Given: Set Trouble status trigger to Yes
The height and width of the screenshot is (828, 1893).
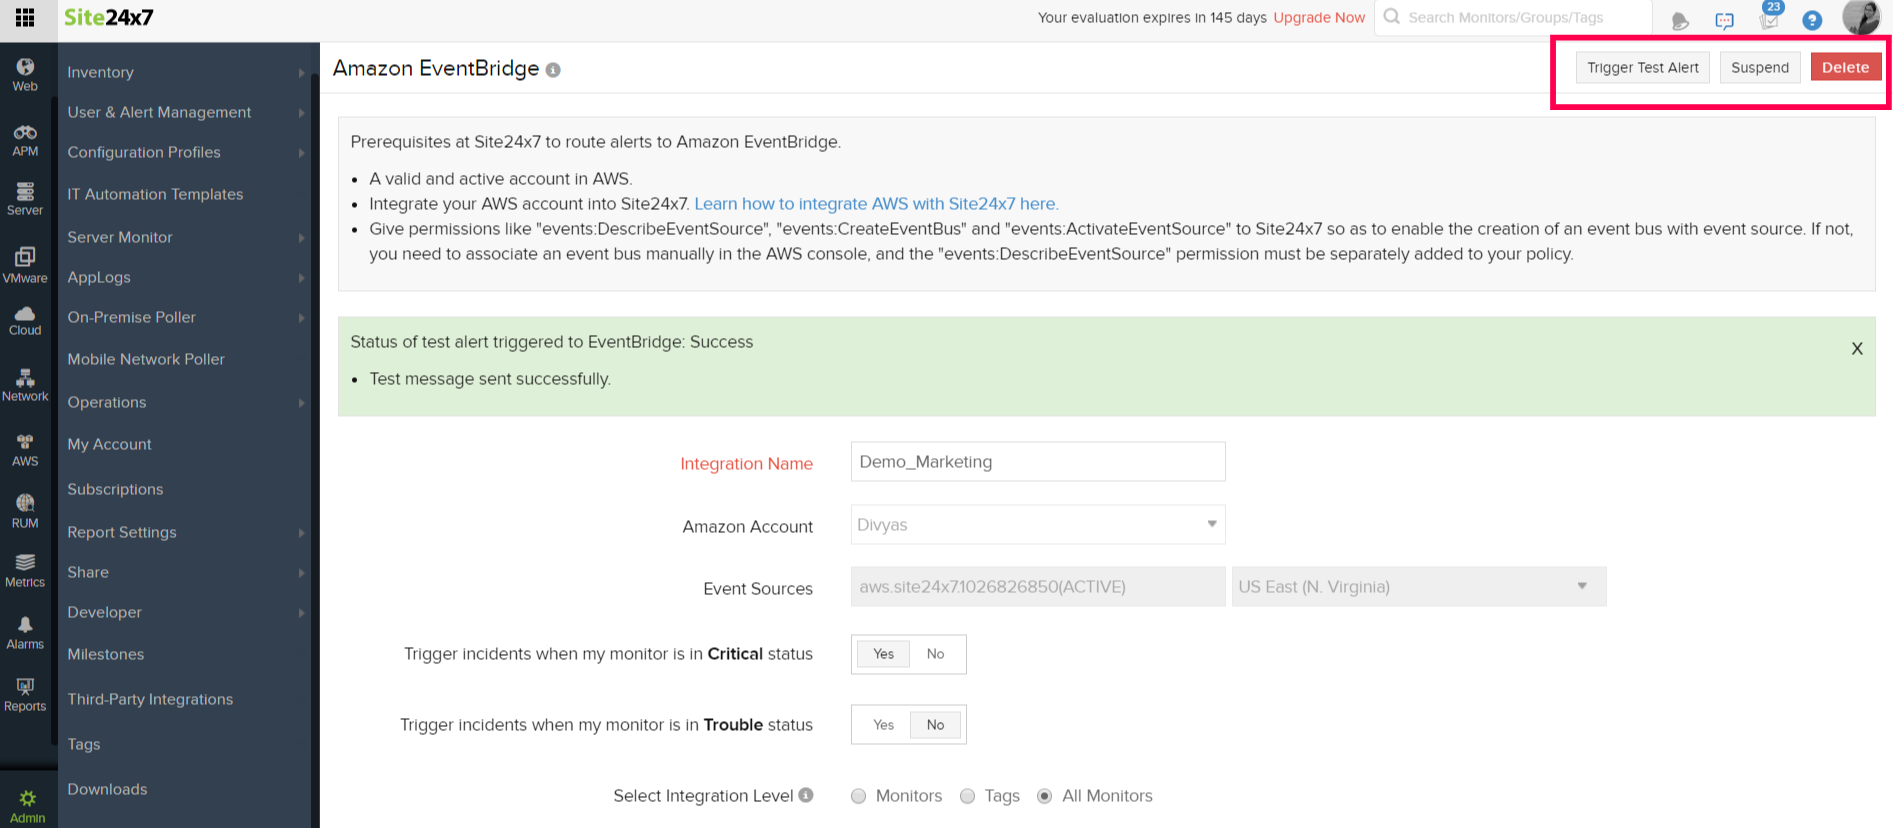Looking at the screenshot, I should 883,725.
